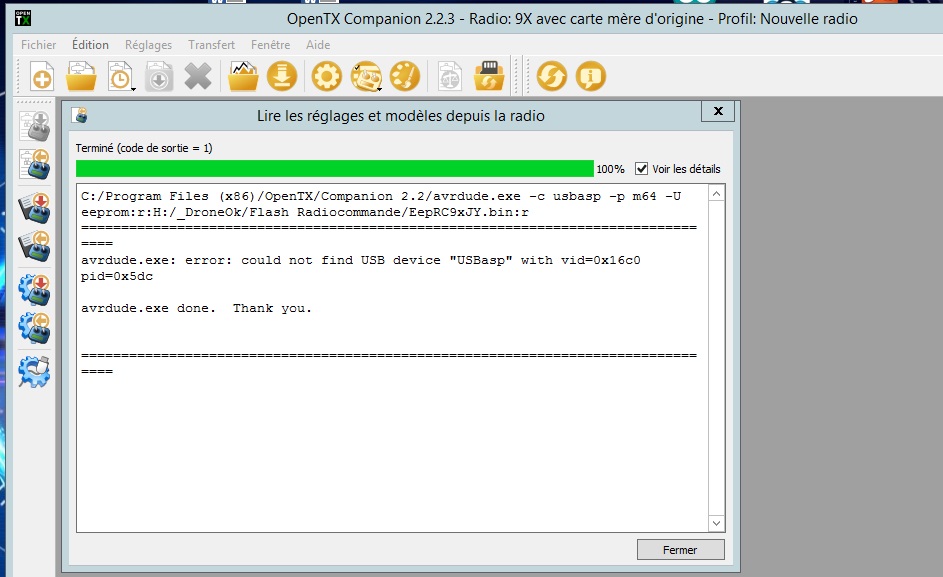
Task: Click Read models from radio sidebar icon
Action: [34, 164]
